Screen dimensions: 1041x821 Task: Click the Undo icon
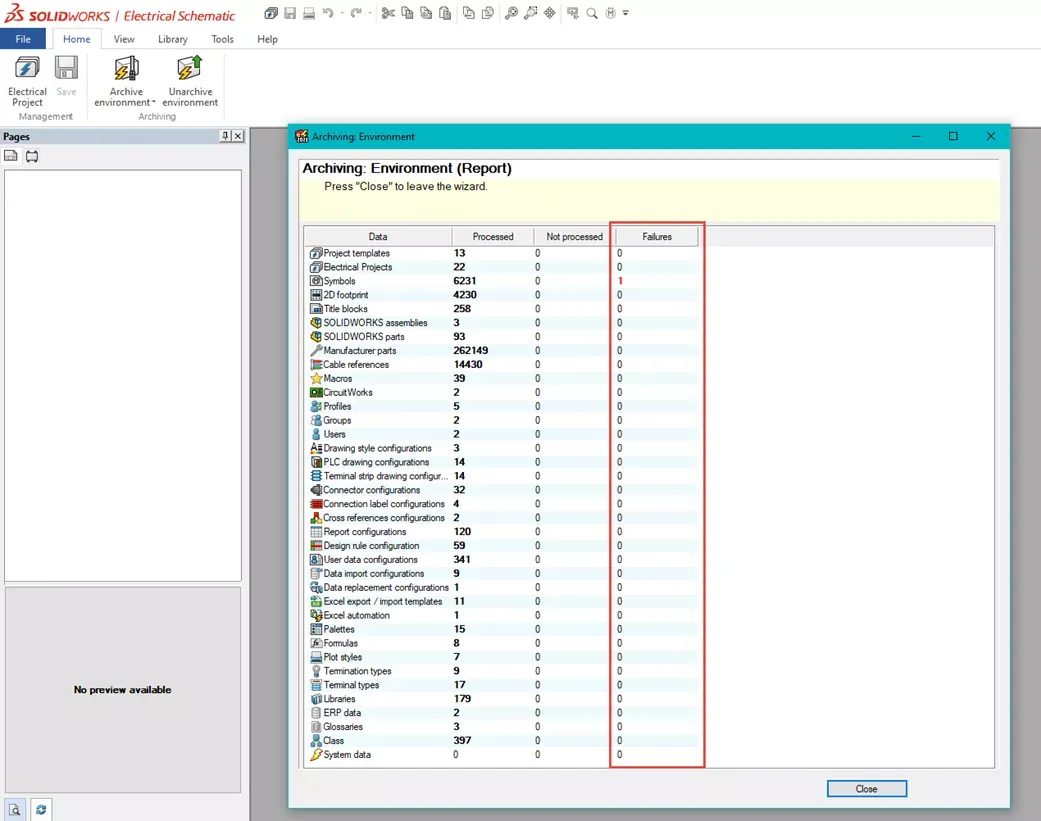click(x=328, y=13)
